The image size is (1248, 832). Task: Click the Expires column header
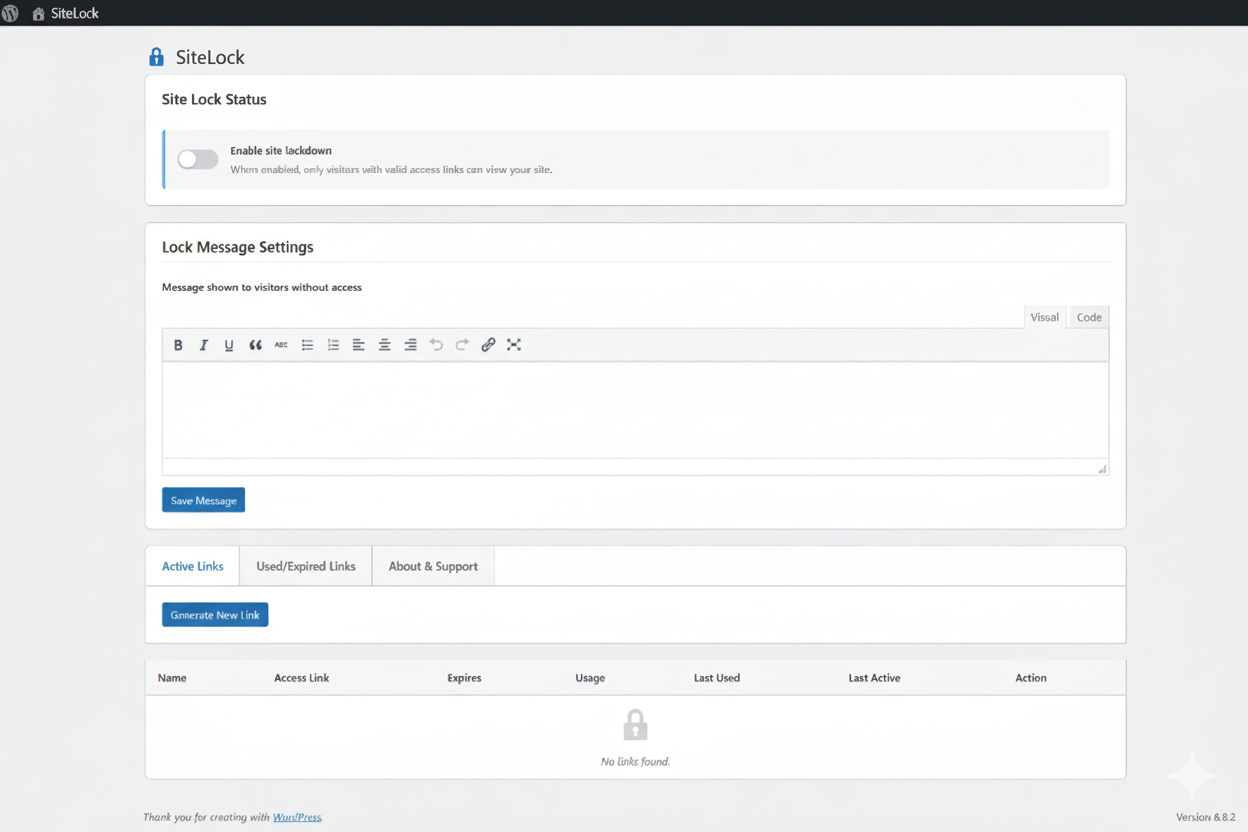(x=464, y=678)
